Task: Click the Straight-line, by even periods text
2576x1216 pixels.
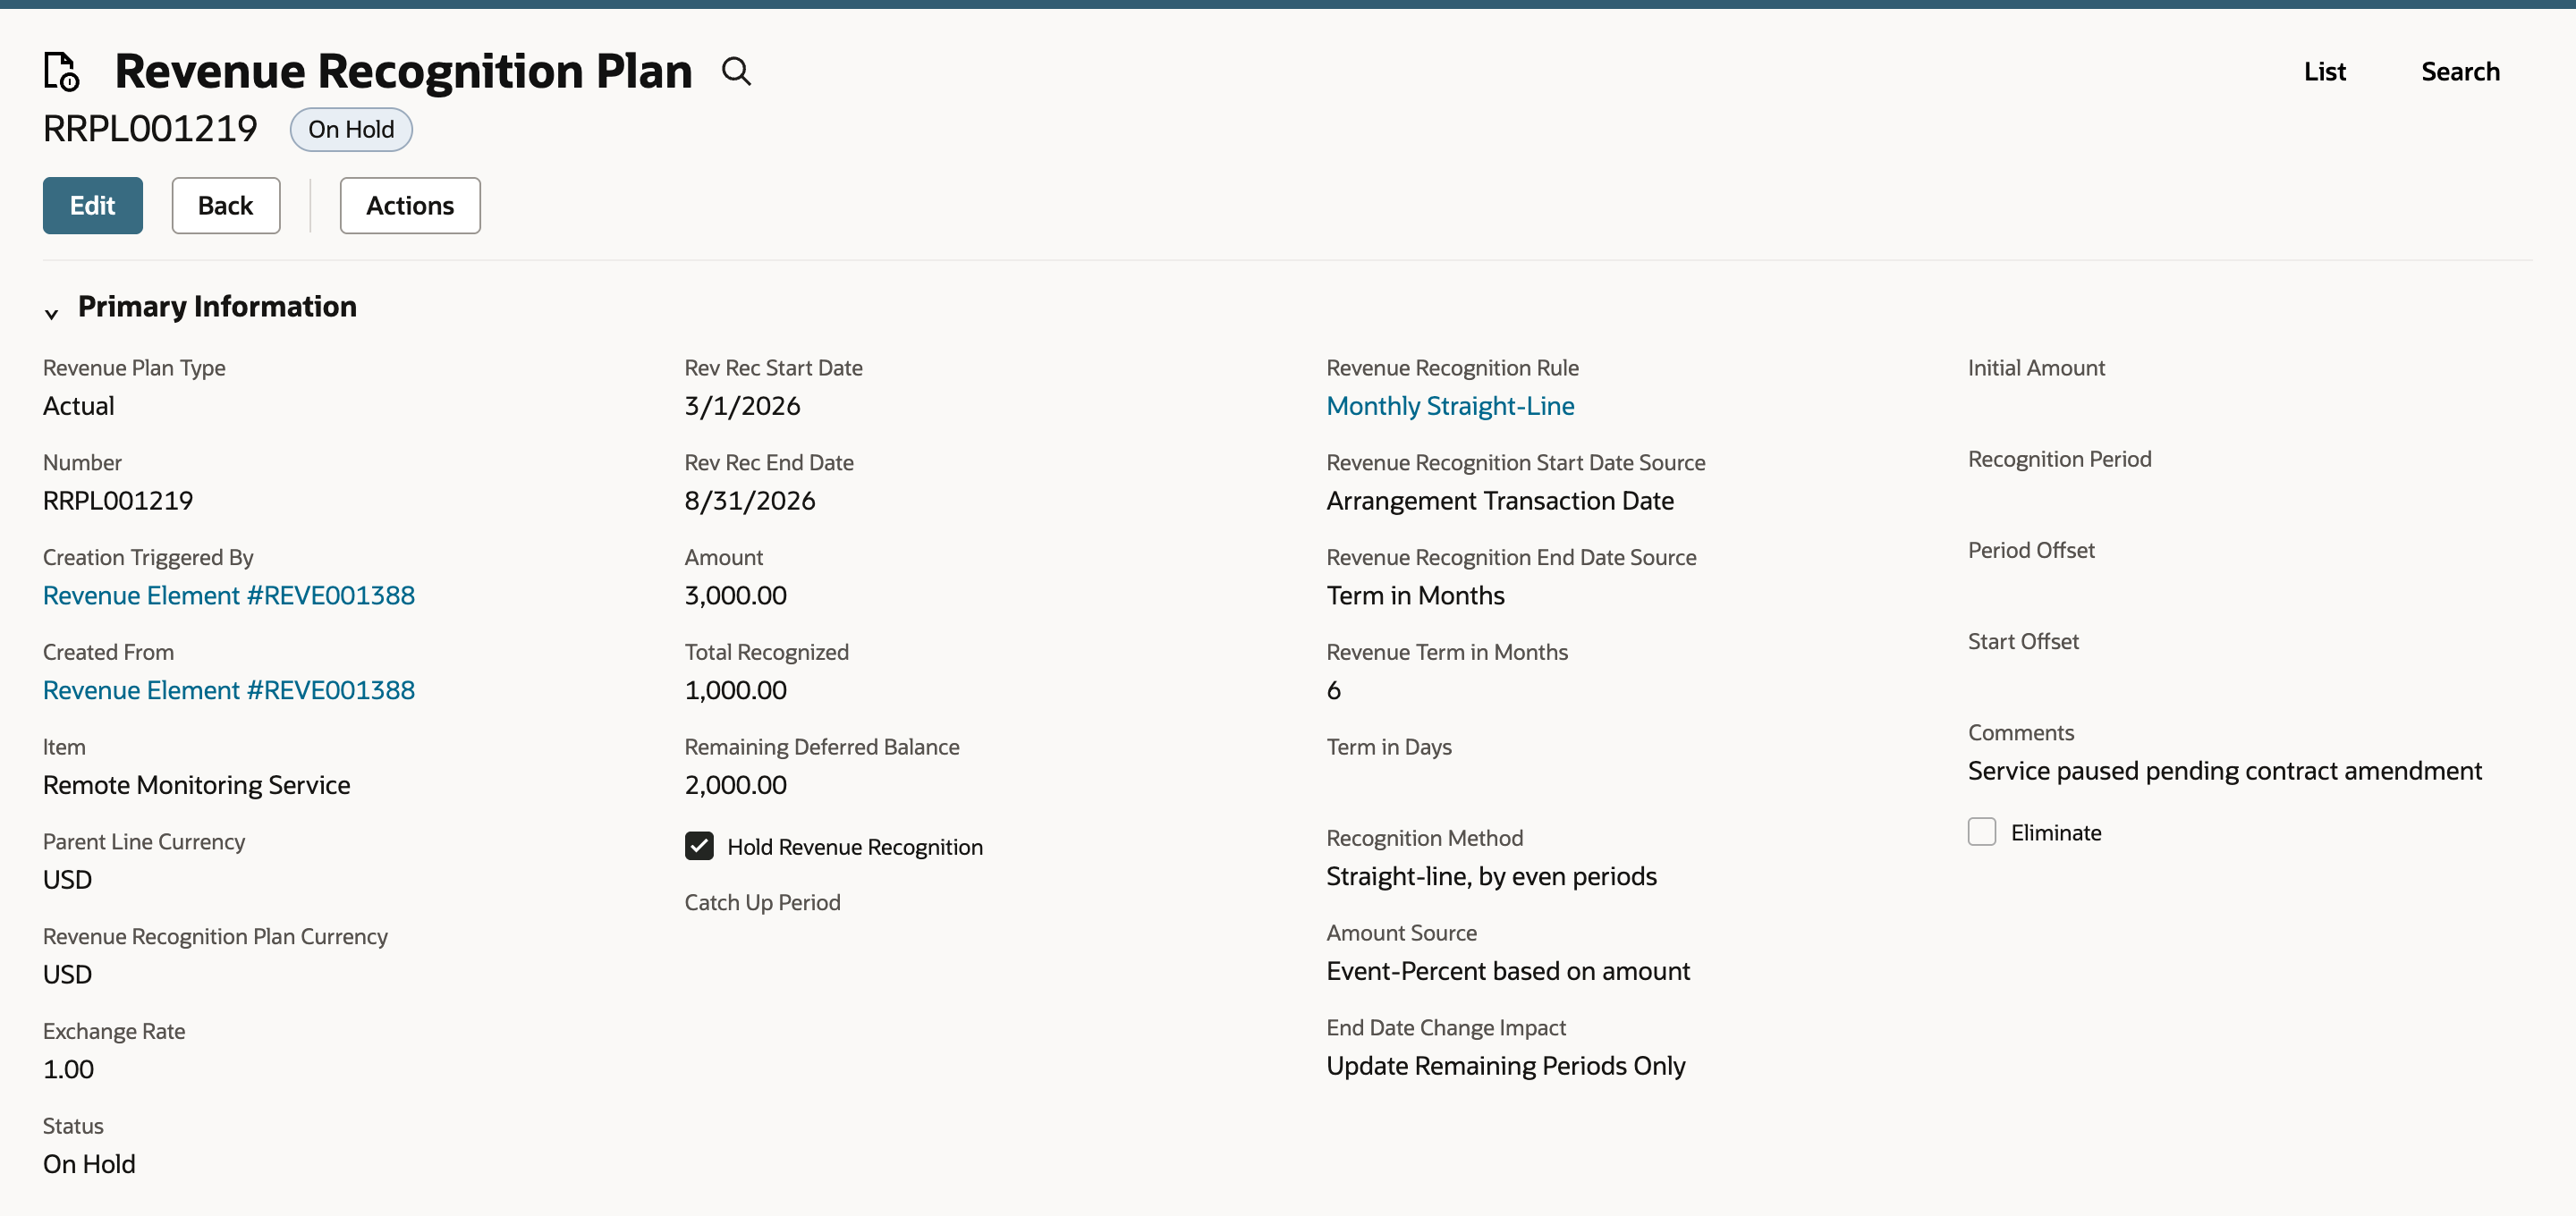Action: click(1491, 877)
